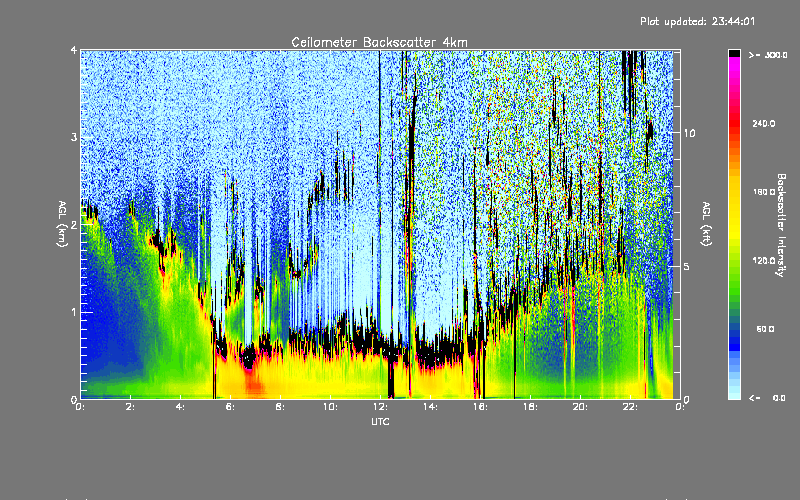This screenshot has width=800, height=500.
Task: Click the "1" km tick label
Action: (74, 312)
